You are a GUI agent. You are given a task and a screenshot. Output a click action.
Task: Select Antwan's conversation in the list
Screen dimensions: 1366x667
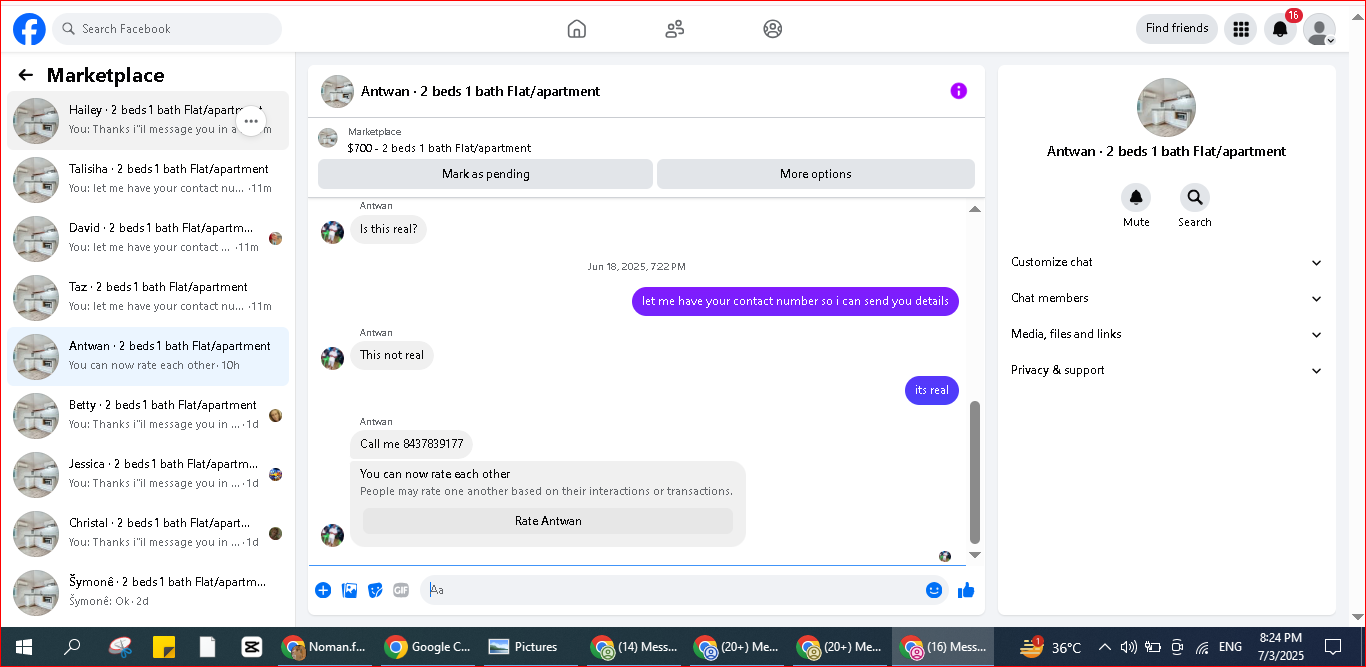pos(148,356)
